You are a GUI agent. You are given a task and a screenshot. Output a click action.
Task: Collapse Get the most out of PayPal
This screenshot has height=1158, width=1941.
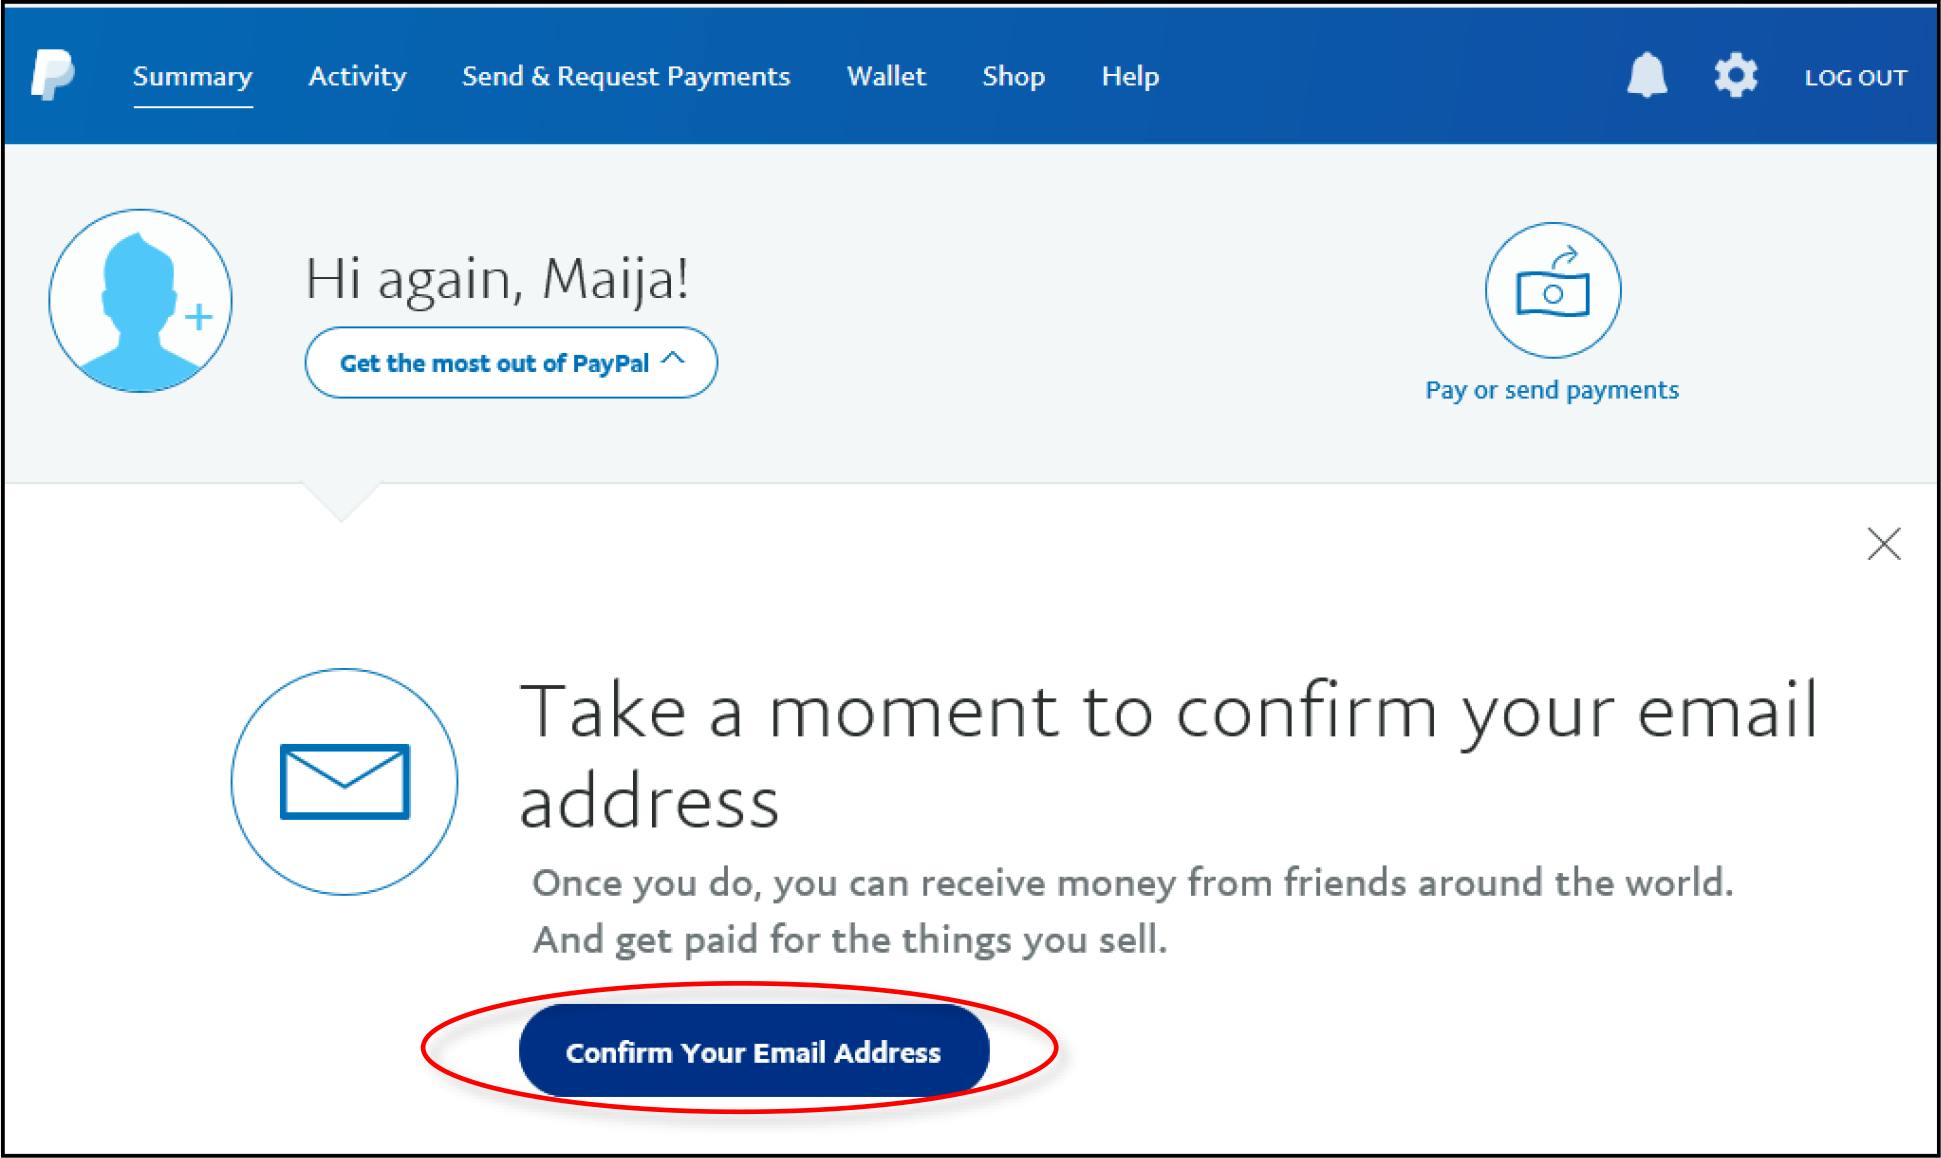(511, 362)
